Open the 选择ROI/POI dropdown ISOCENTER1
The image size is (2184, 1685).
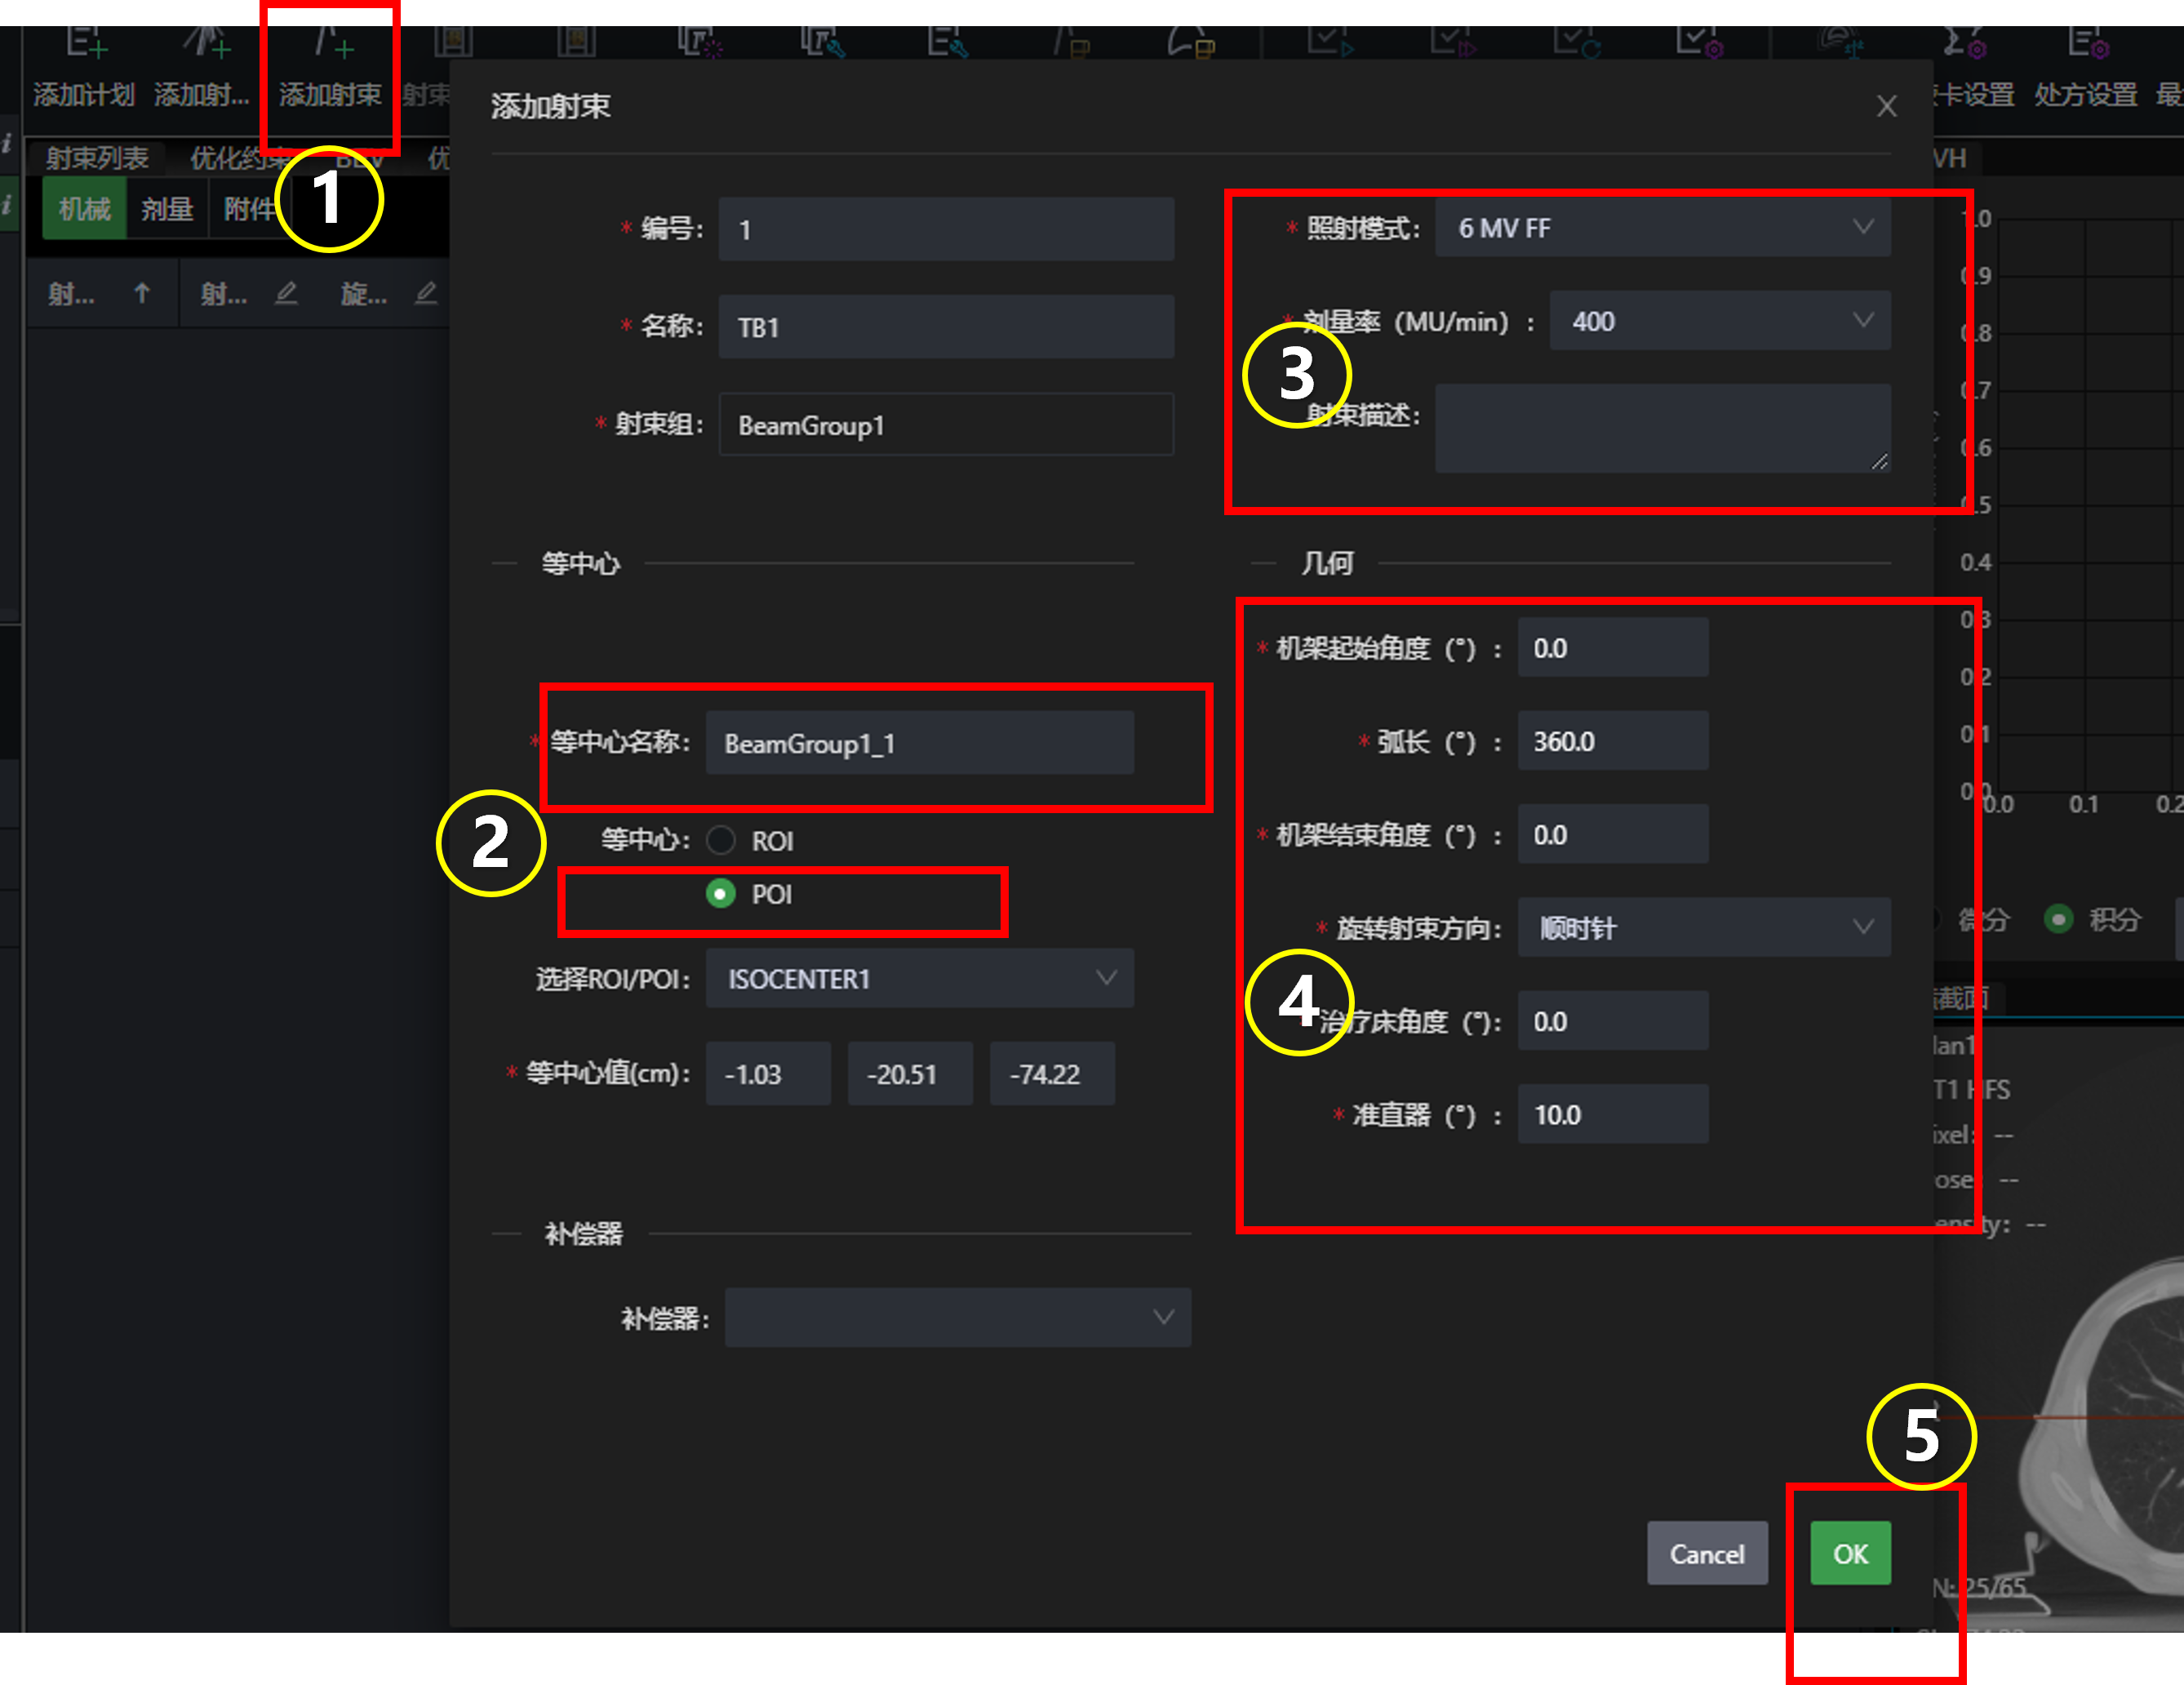pos(920,978)
